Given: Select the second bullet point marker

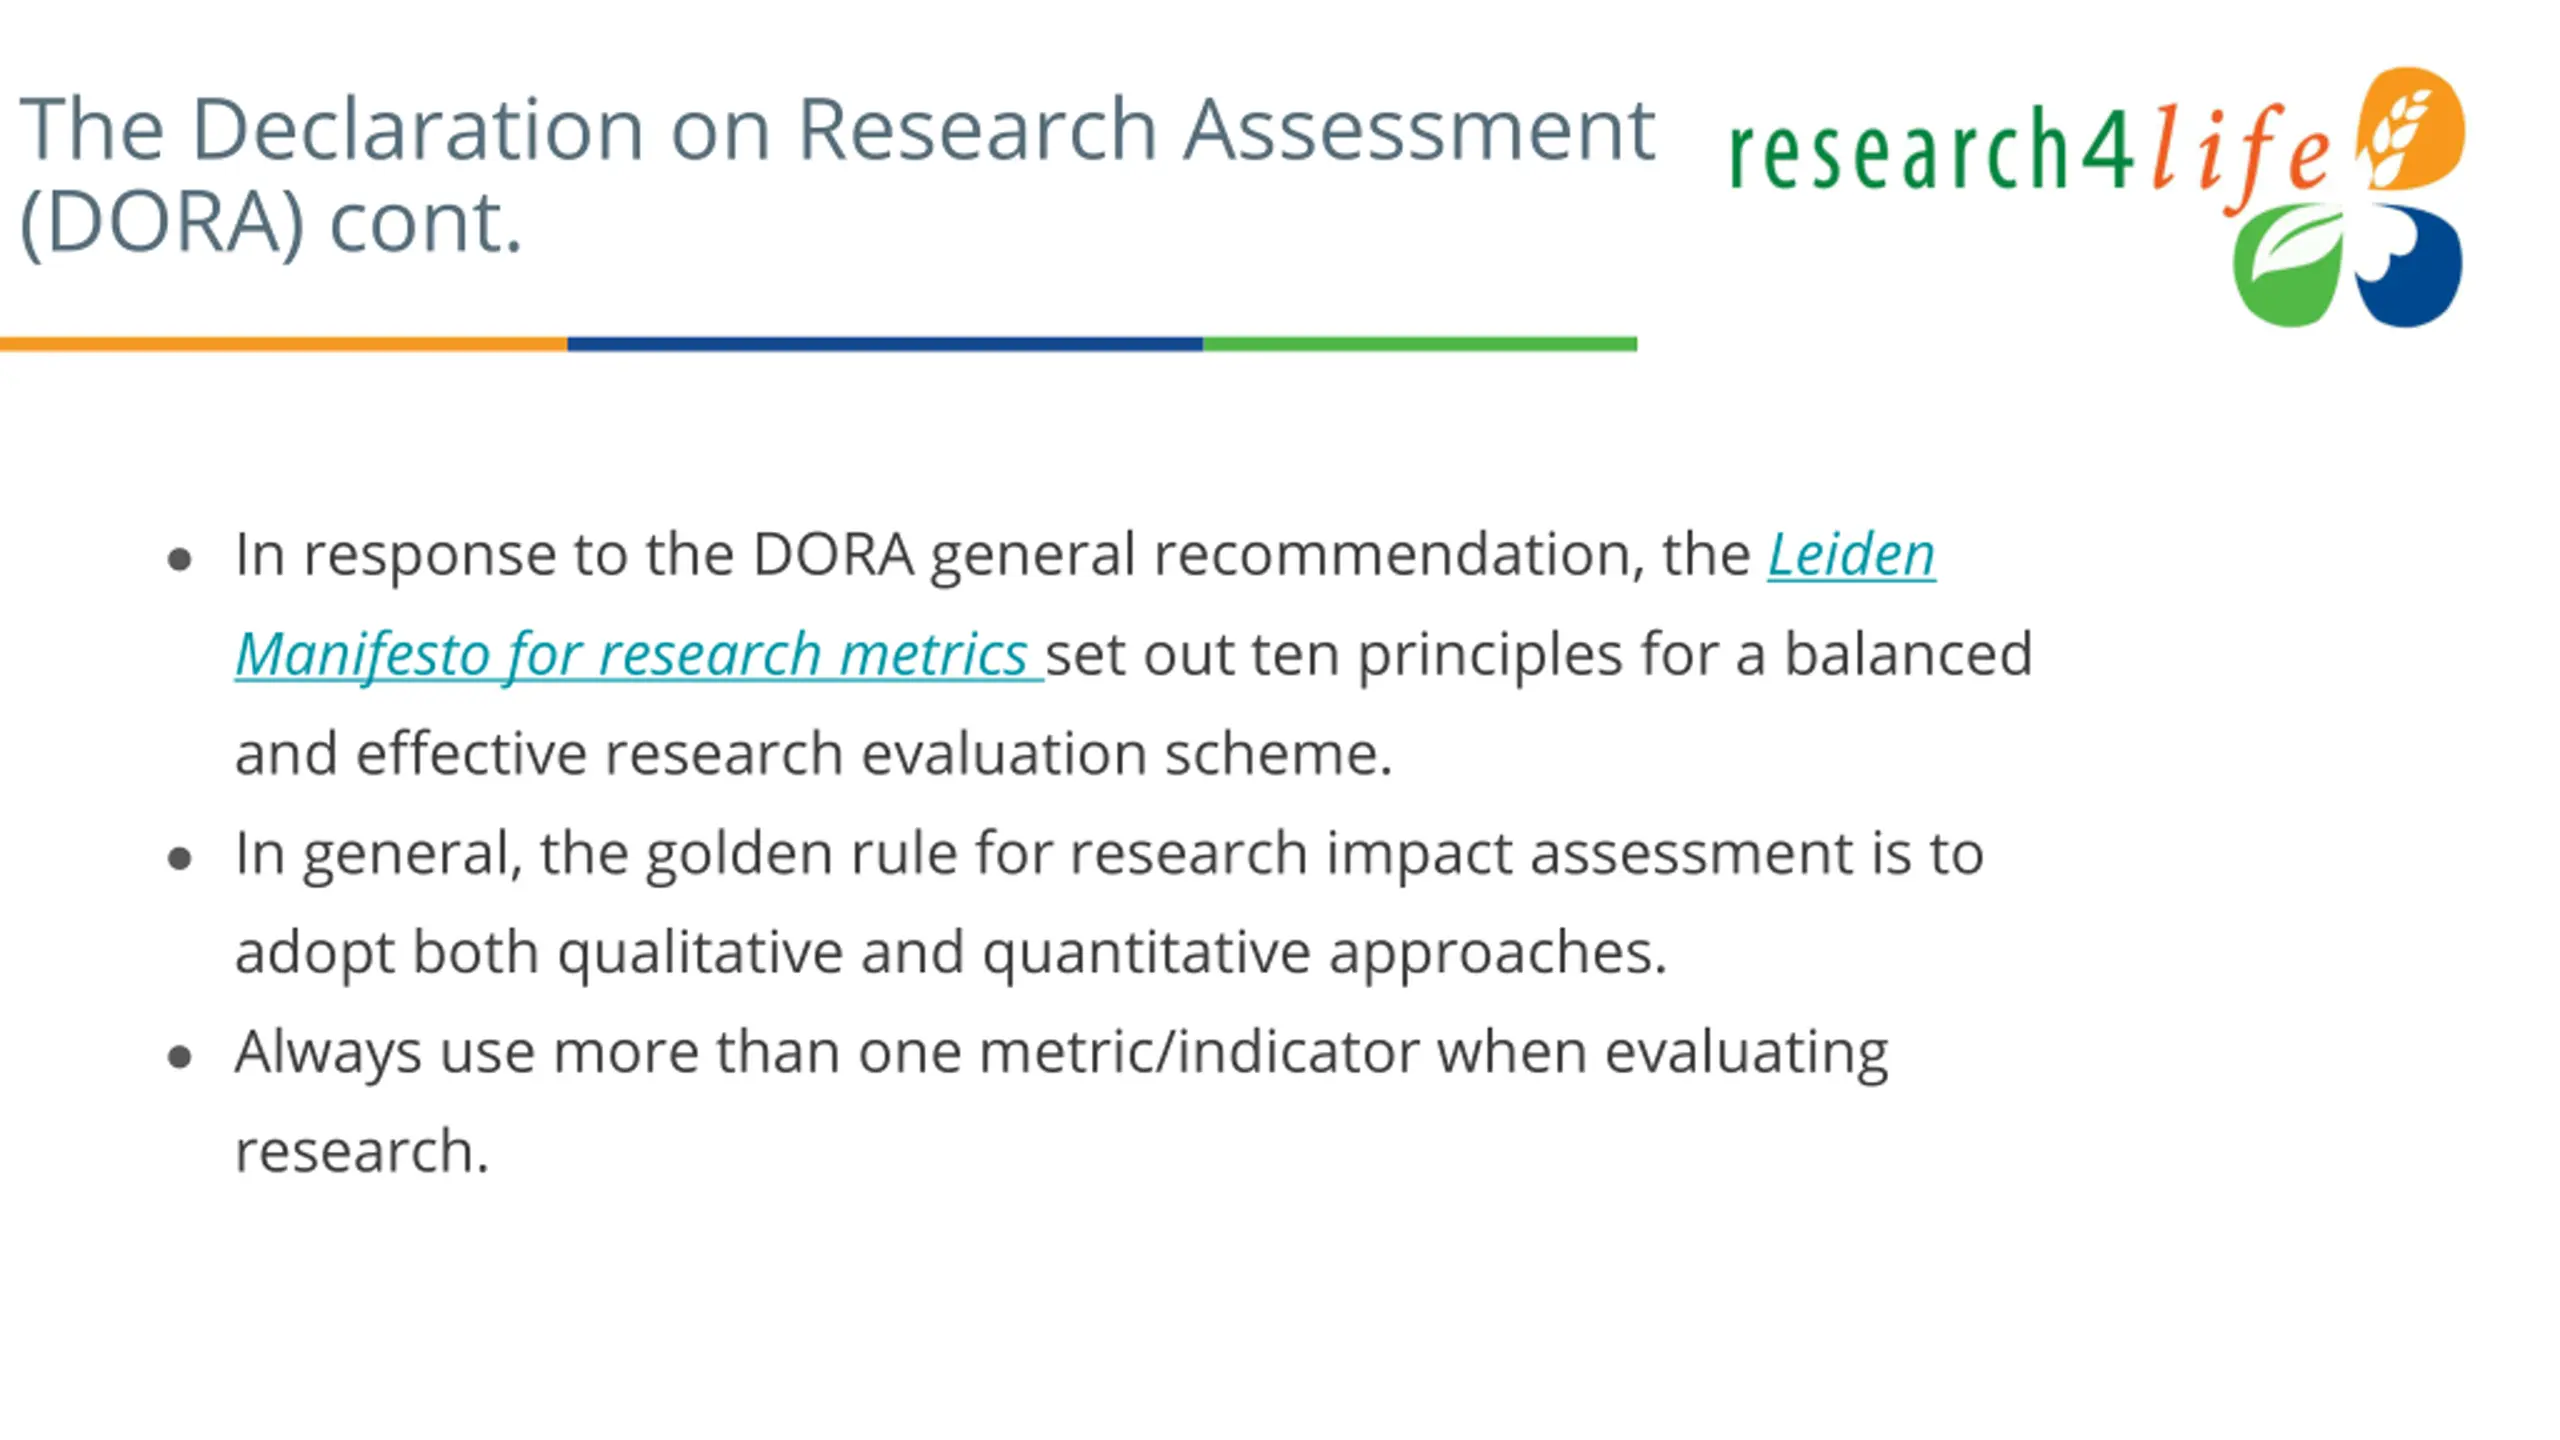Looking at the screenshot, I should pyautogui.click(x=180, y=858).
